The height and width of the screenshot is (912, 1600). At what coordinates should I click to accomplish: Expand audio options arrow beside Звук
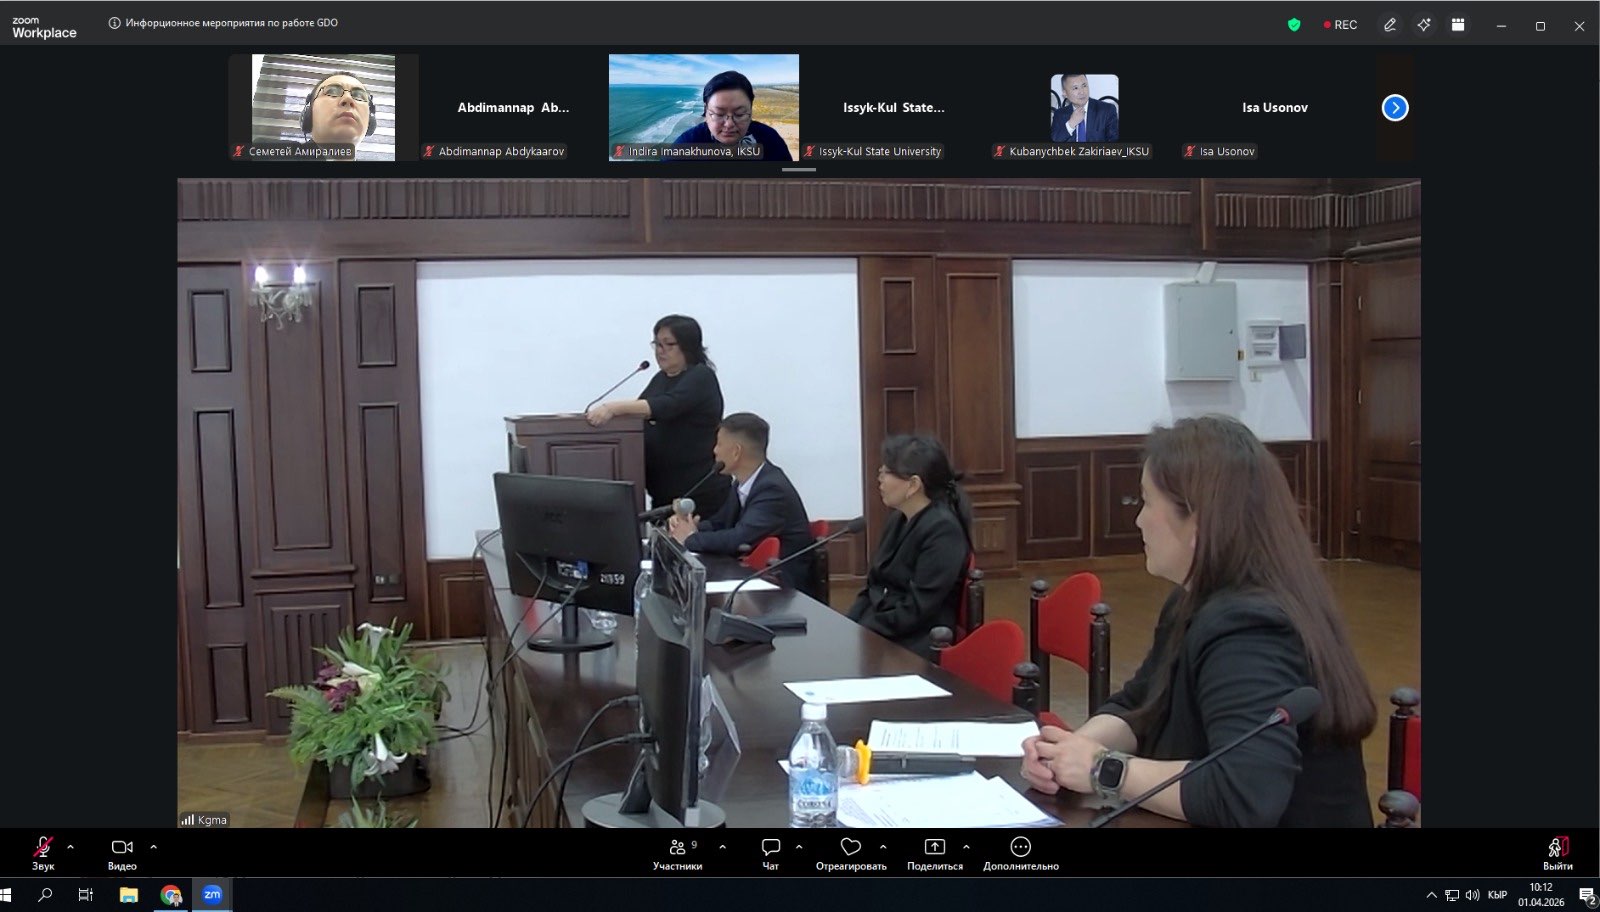coord(70,847)
